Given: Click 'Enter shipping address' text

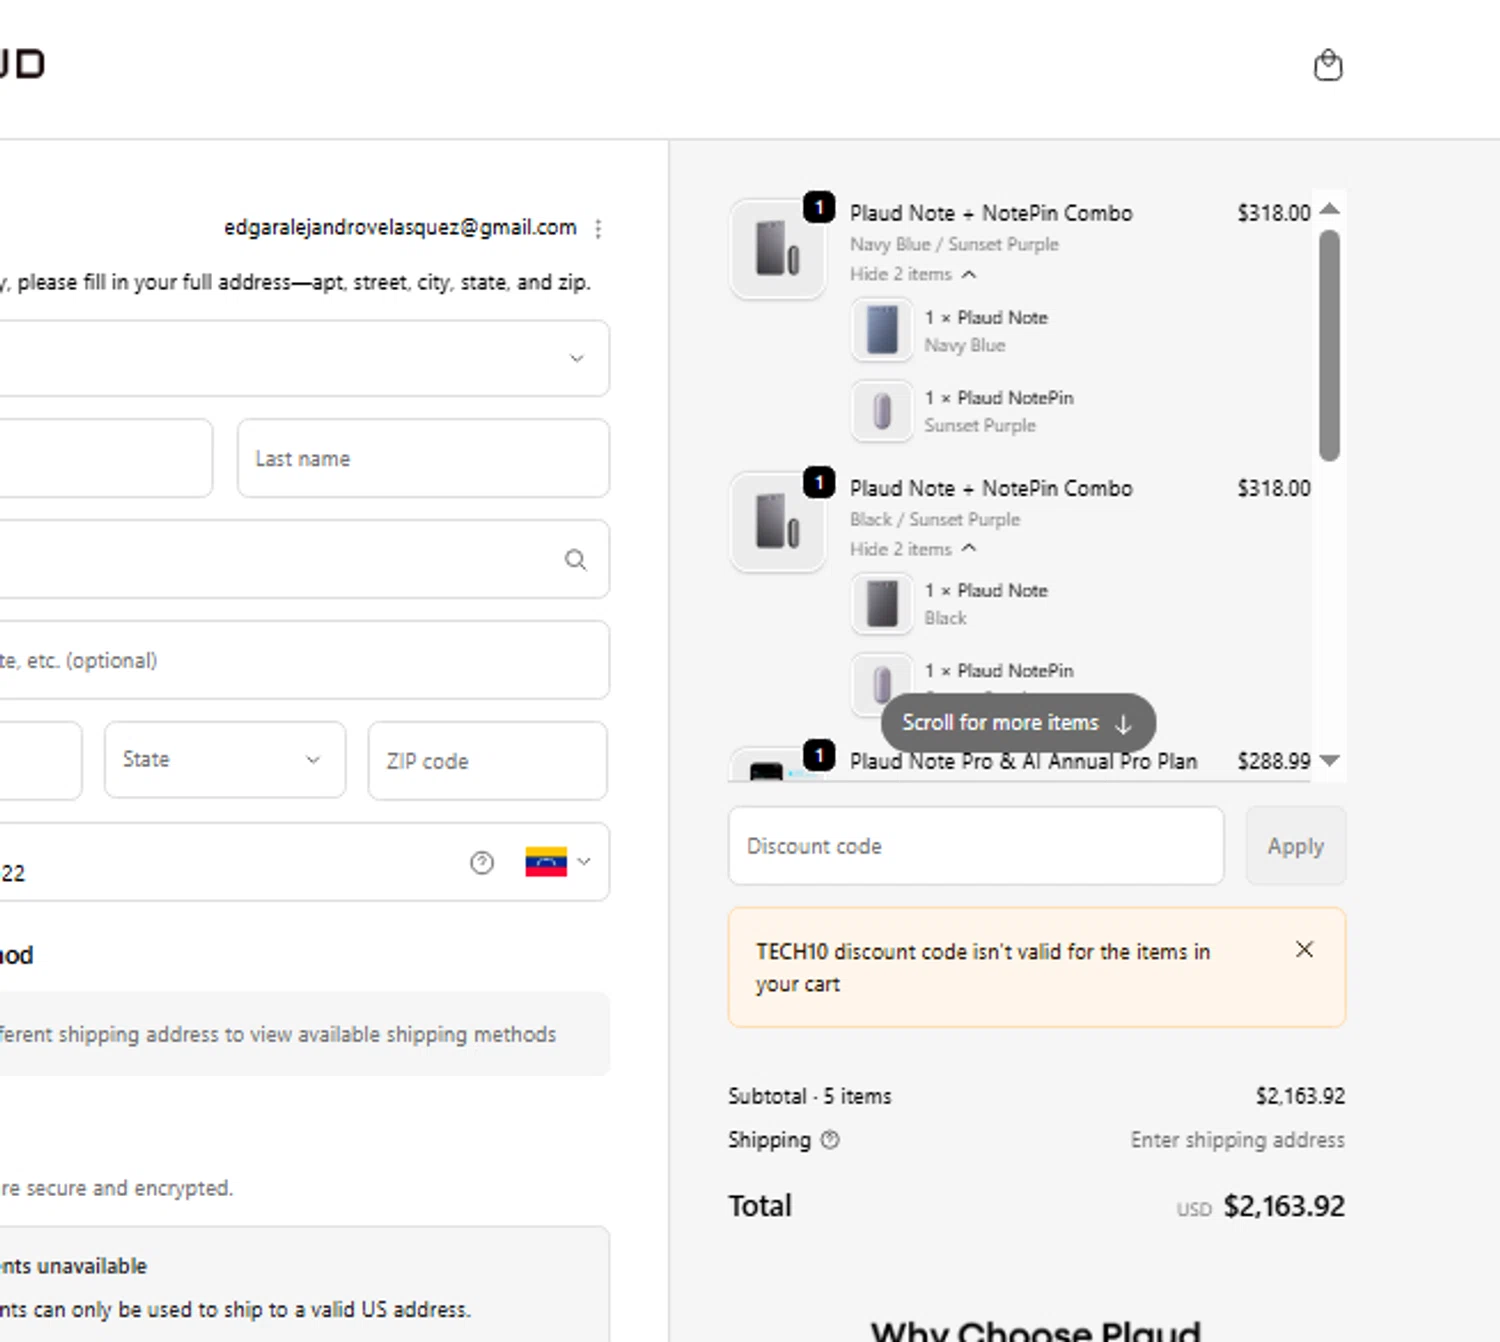Looking at the screenshot, I should (1237, 1140).
